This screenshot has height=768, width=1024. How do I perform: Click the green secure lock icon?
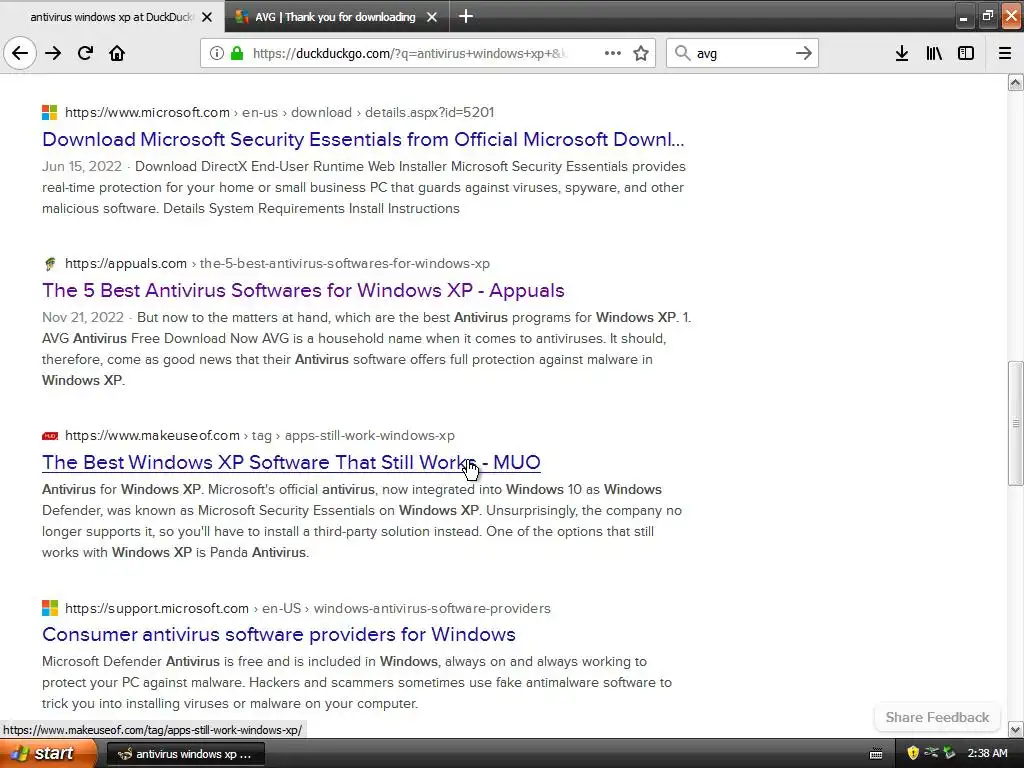coord(237,53)
